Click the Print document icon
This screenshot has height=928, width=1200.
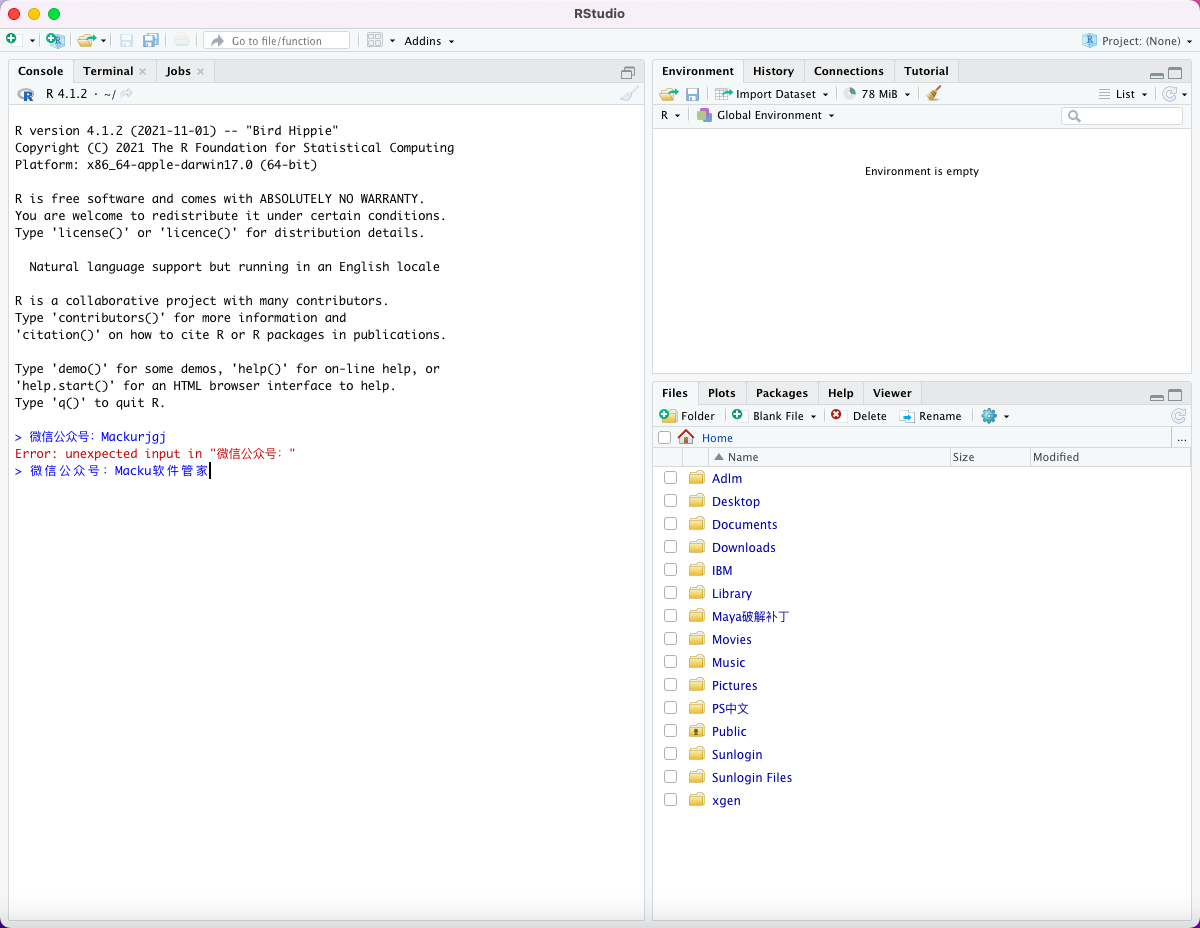click(x=181, y=40)
